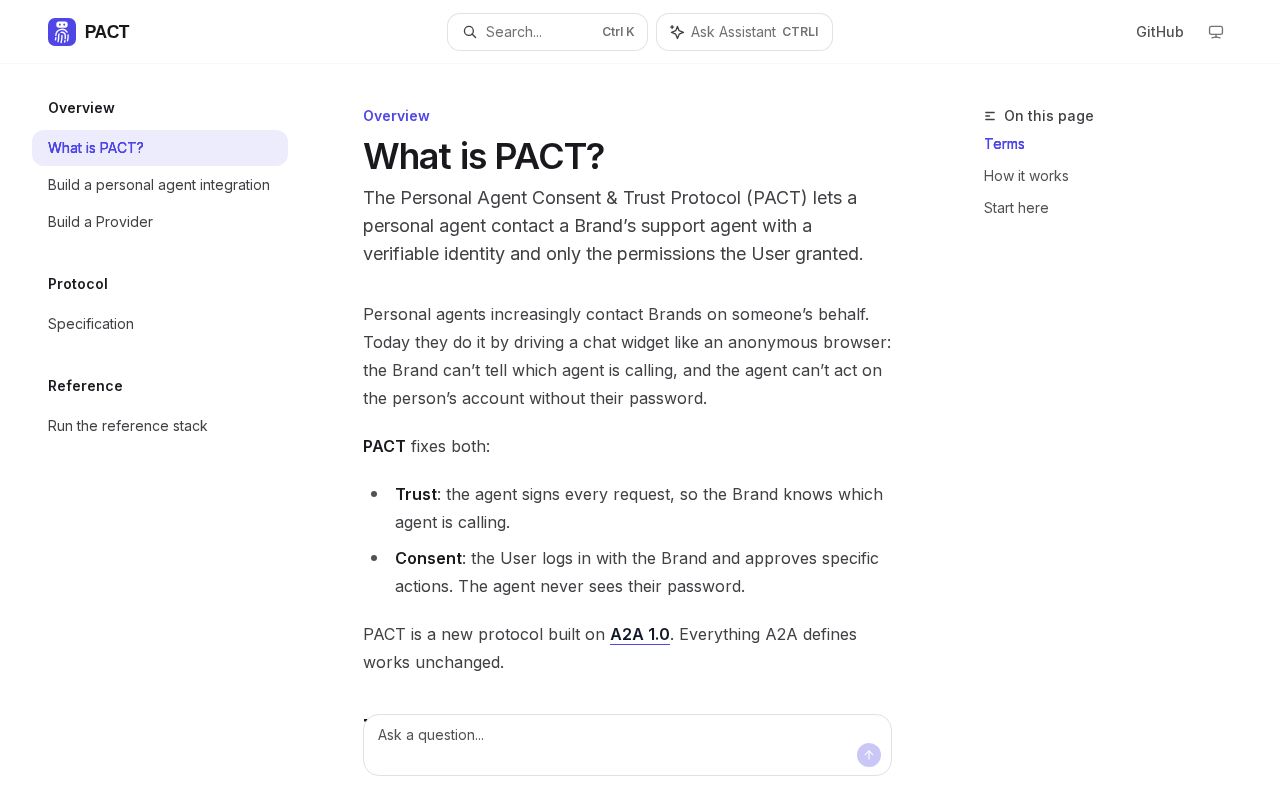Click the On this page label
The height and width of the screenshot is (800, 1280).
pos(1049,116)
